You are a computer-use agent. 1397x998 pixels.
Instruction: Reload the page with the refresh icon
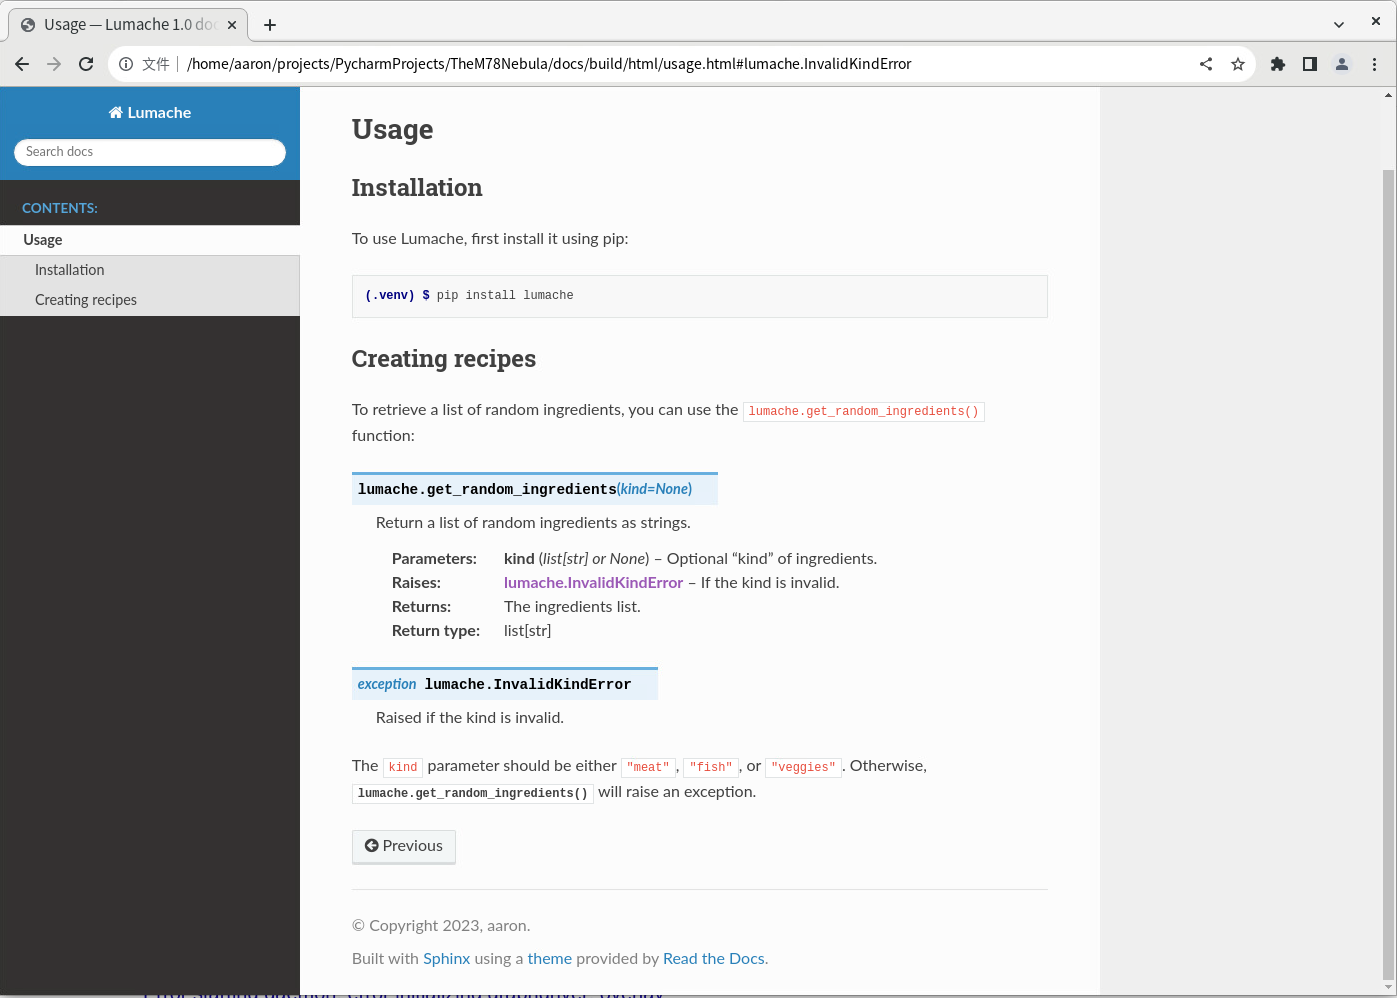pyautogui.click(x=86, y=64)
